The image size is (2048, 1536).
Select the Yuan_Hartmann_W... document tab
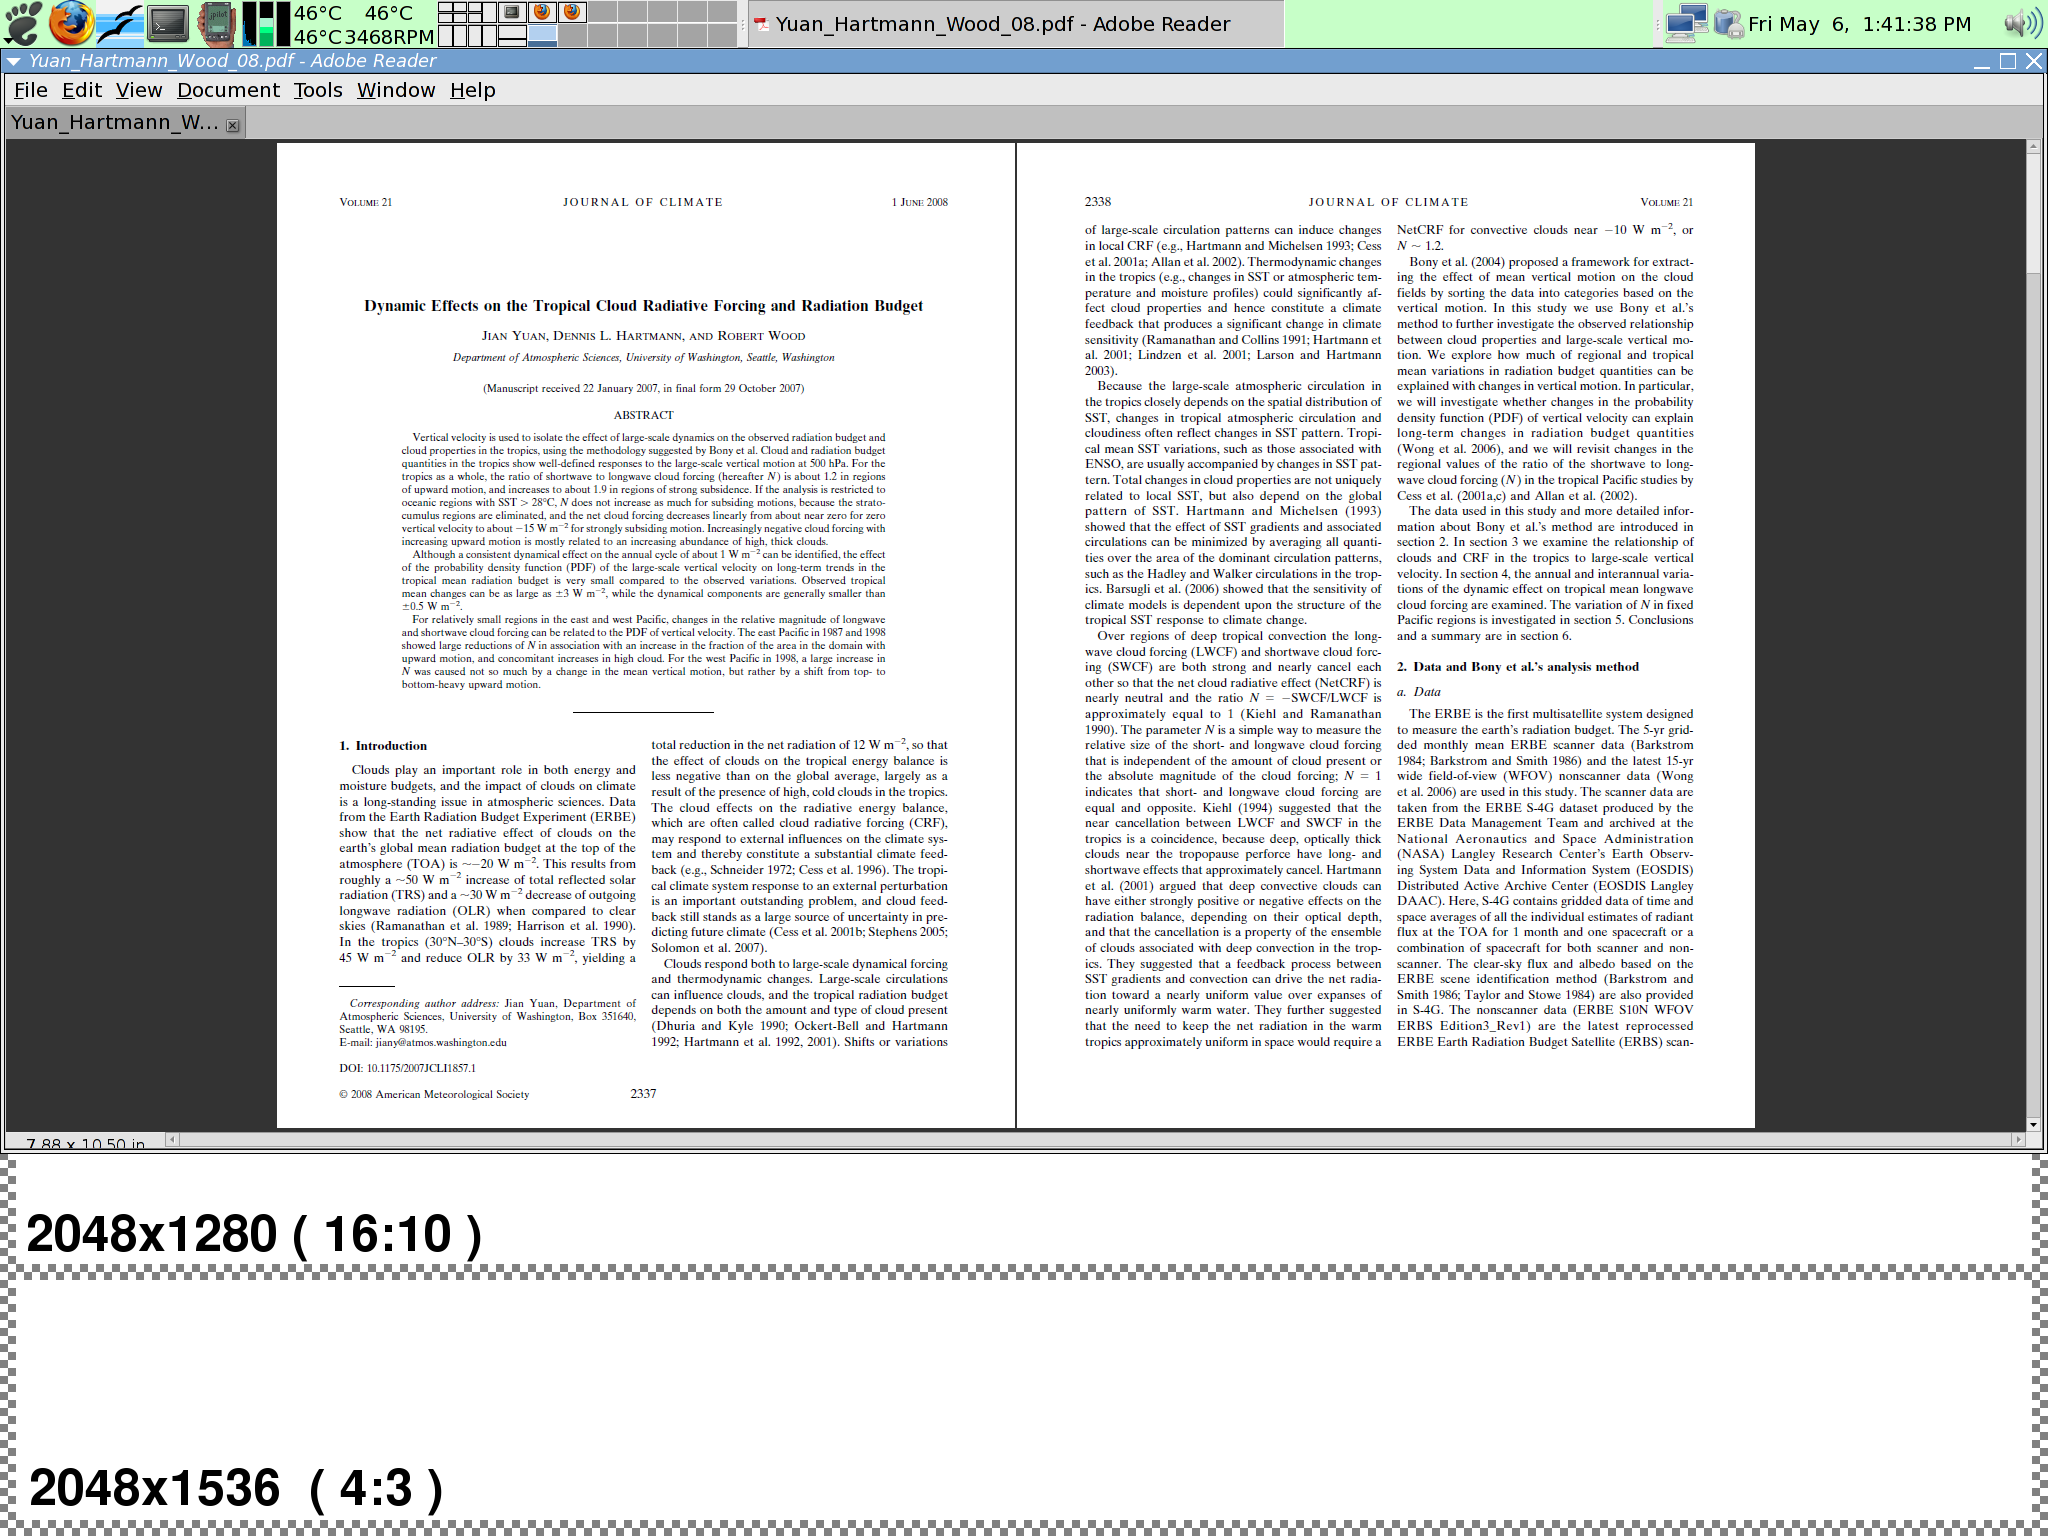tap(115, 123)
